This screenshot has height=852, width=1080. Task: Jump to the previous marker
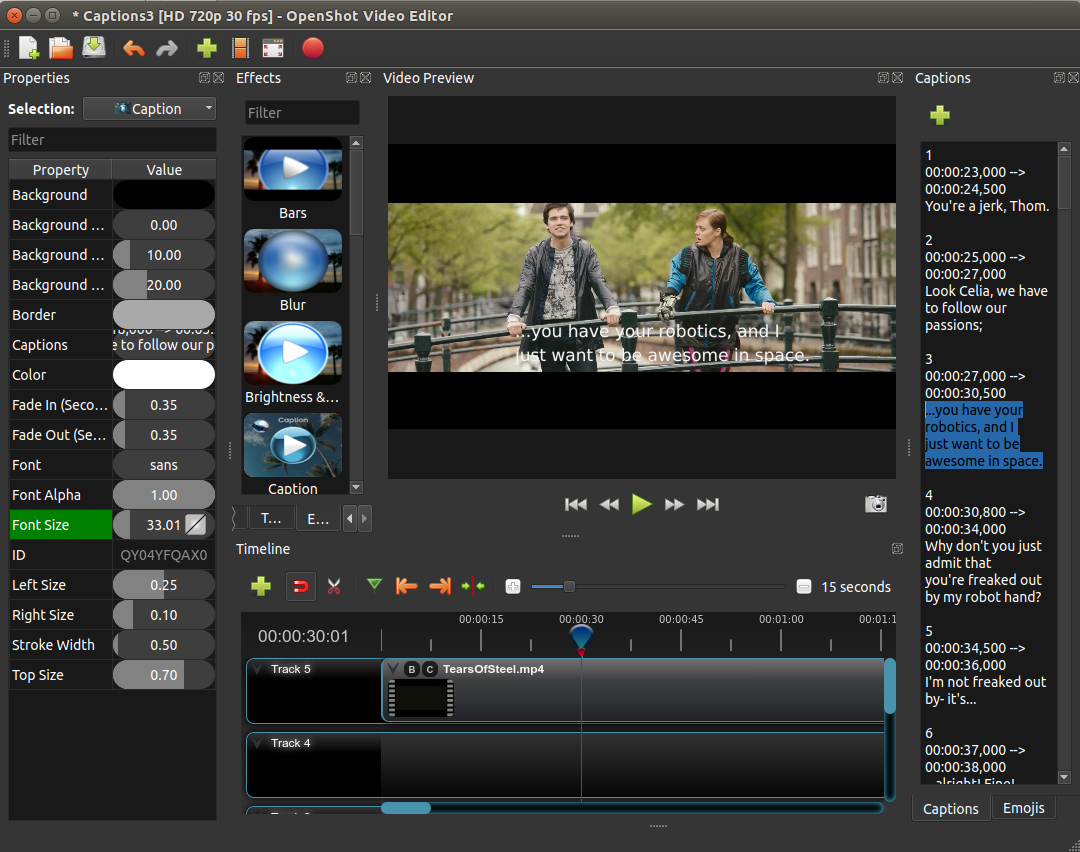click(x=406, y=586)
